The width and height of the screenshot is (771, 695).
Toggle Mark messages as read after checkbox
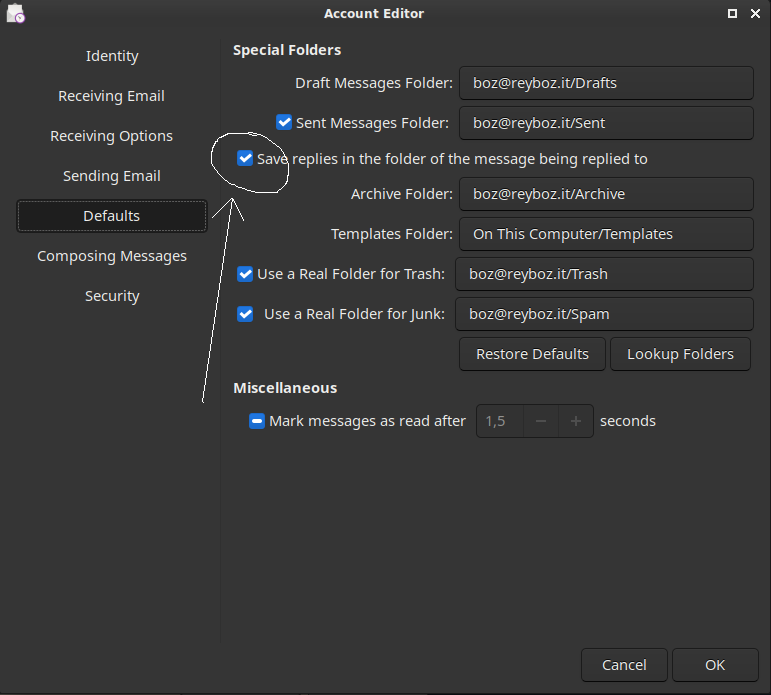coord(257,421)
